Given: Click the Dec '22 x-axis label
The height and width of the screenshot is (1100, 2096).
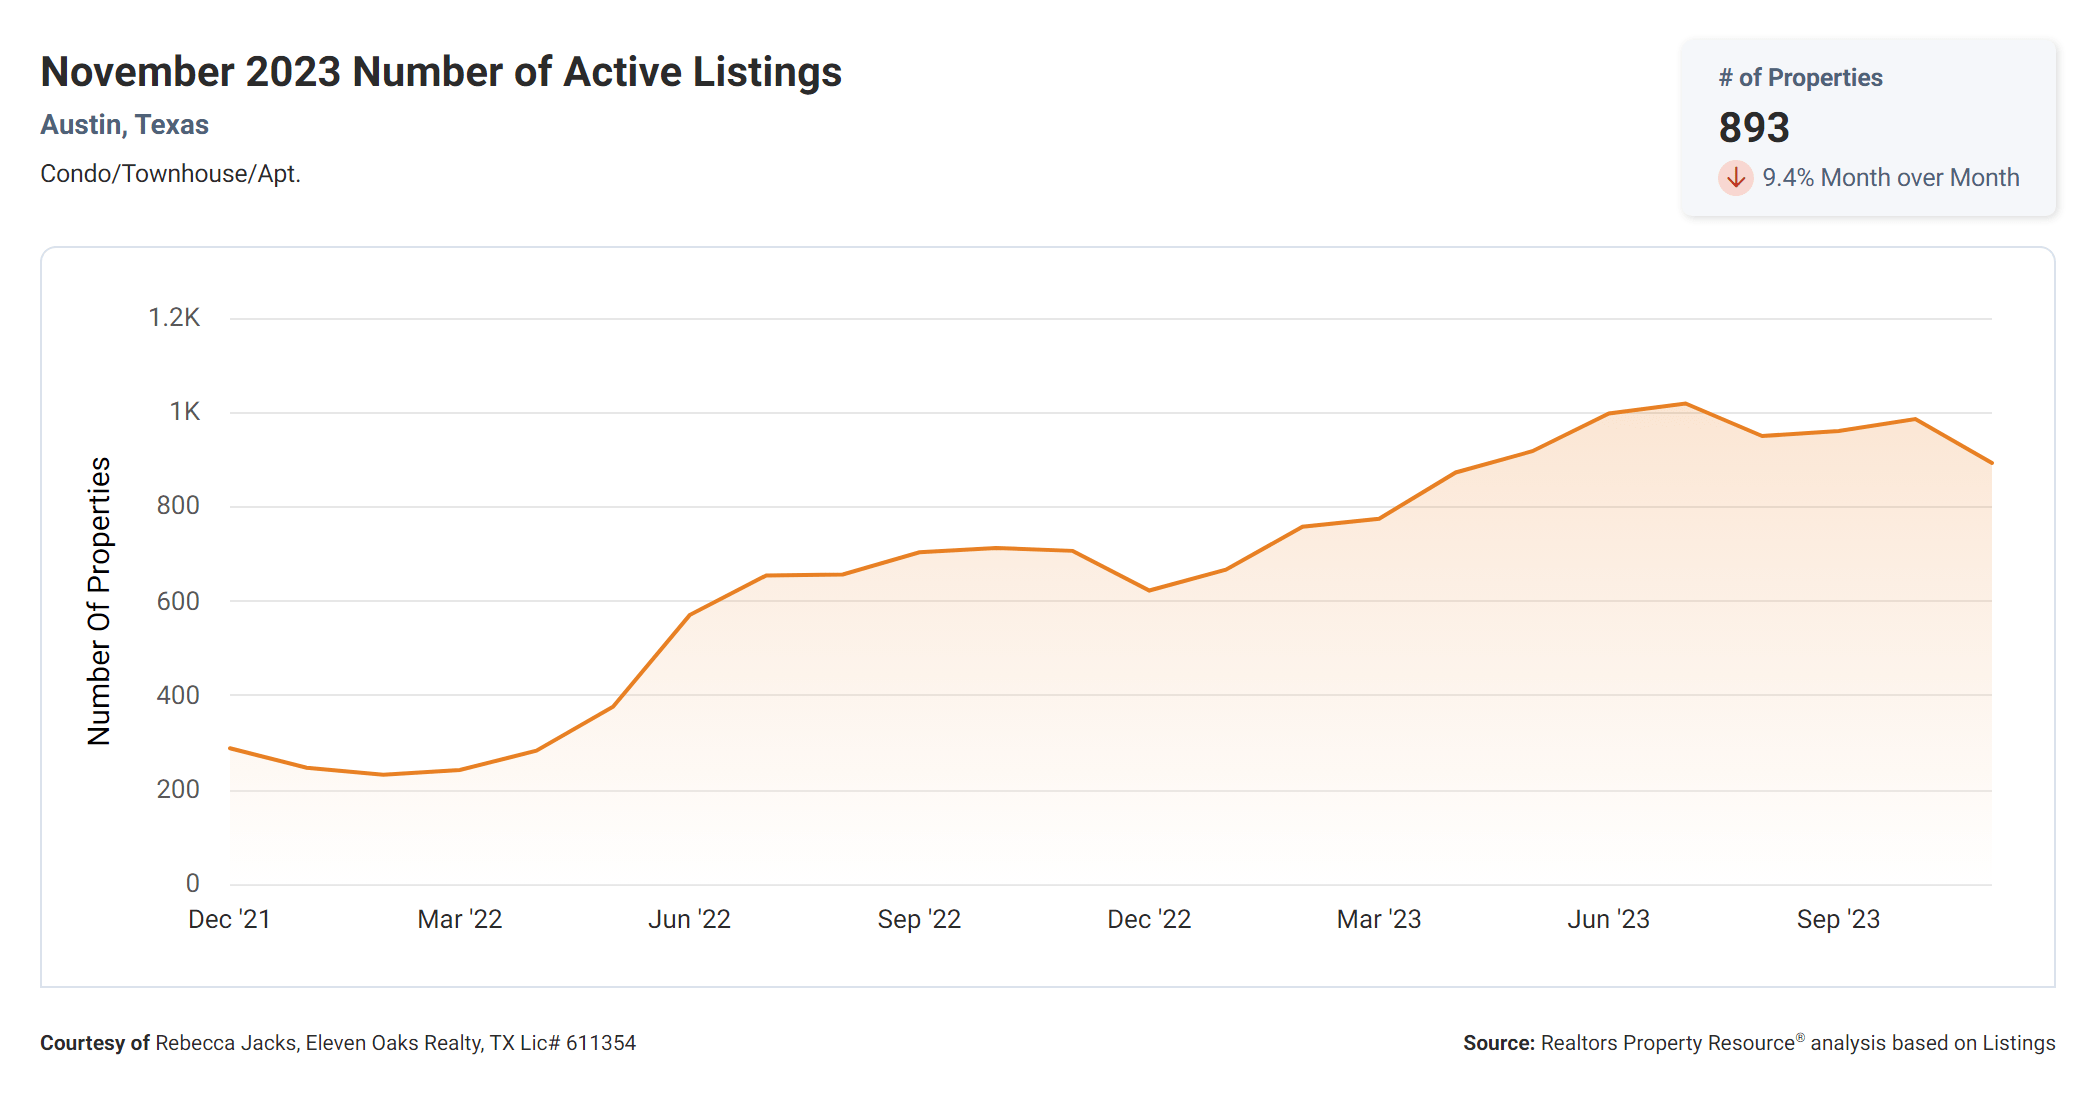Looking at the screenshot, I should pos(1149,919).
